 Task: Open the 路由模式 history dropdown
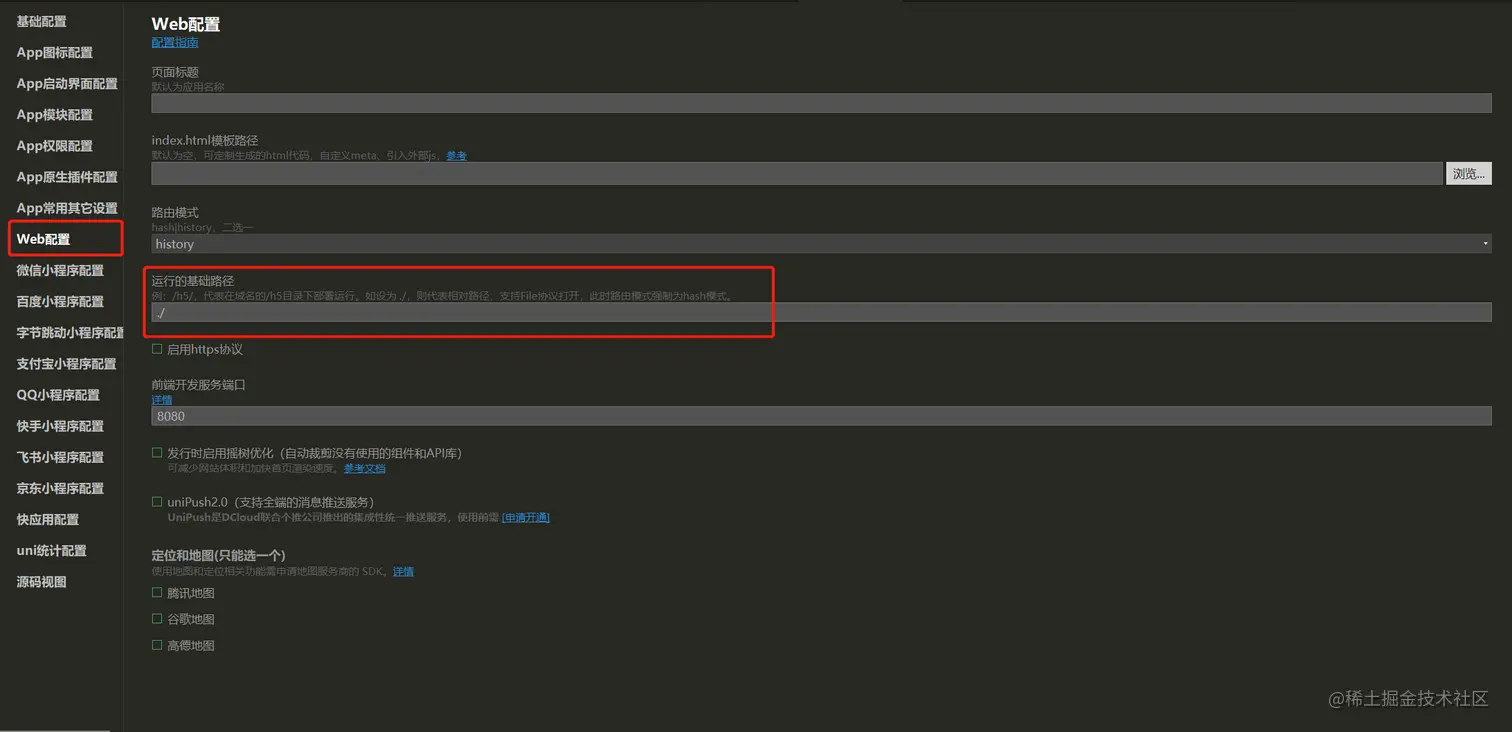tap(821, 243)
